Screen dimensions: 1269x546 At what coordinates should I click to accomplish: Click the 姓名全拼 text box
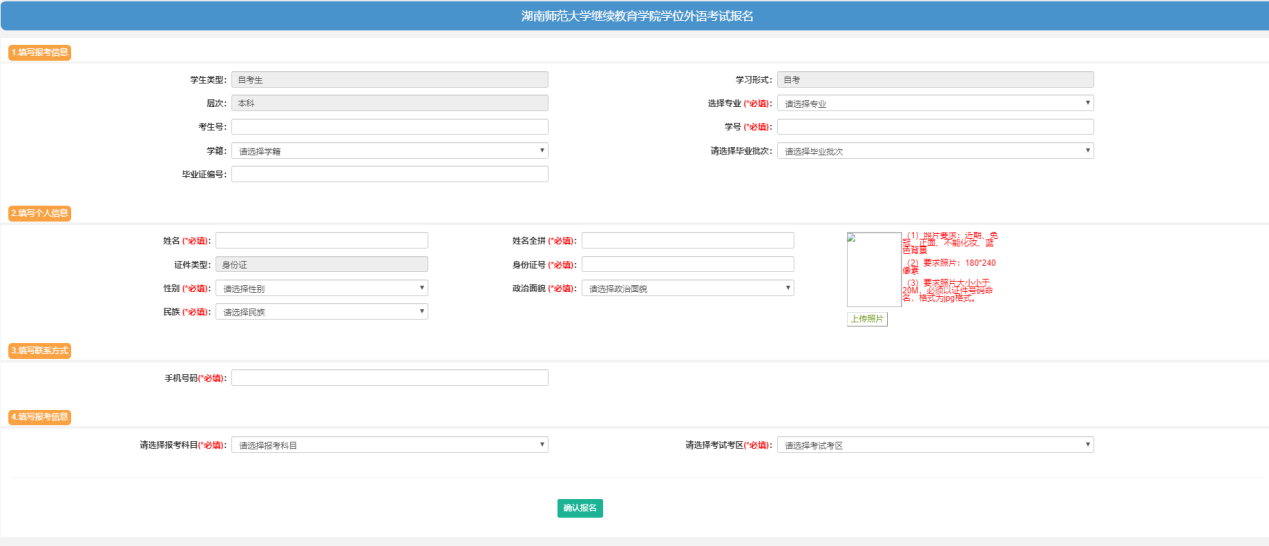click(687, 240)
